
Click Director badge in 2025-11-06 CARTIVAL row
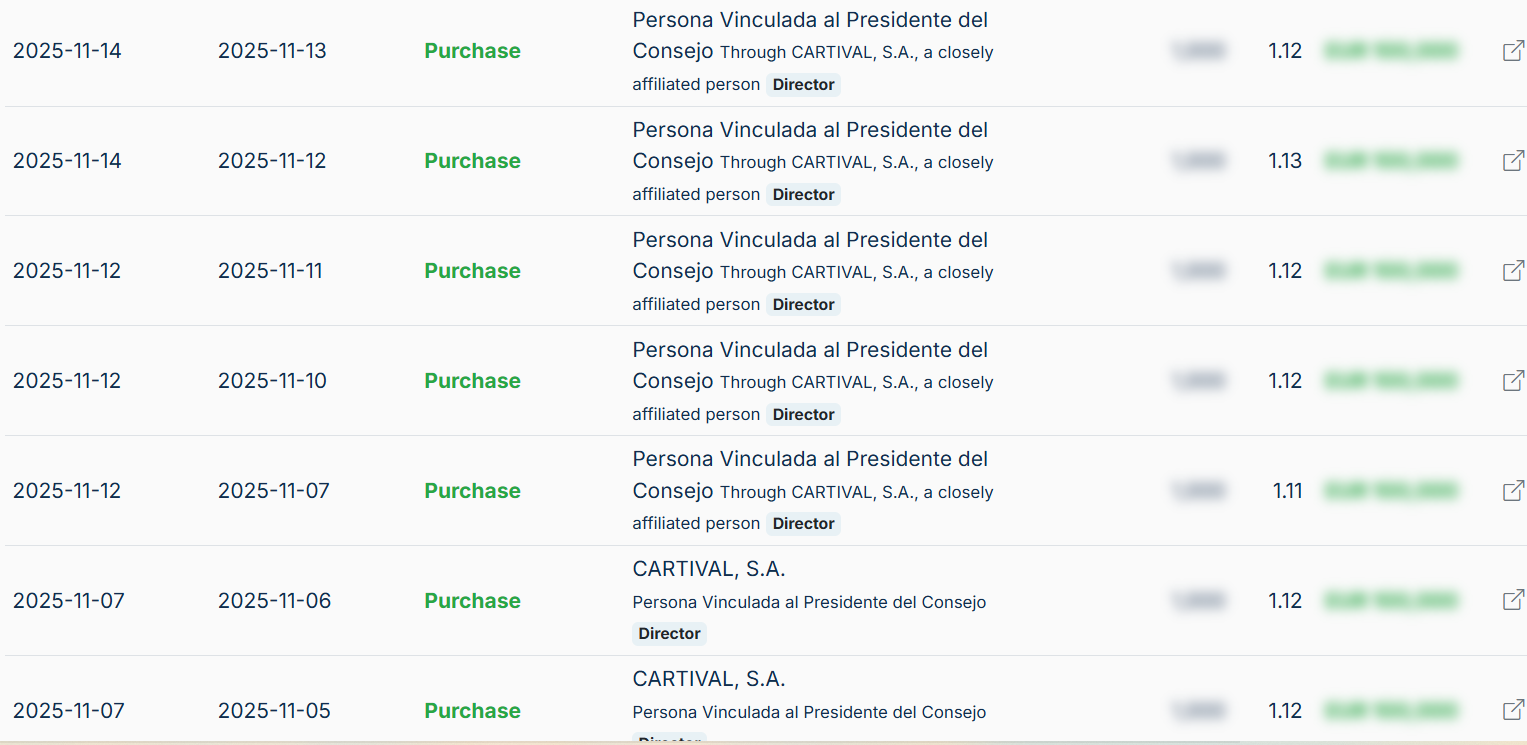pos(669,634)
